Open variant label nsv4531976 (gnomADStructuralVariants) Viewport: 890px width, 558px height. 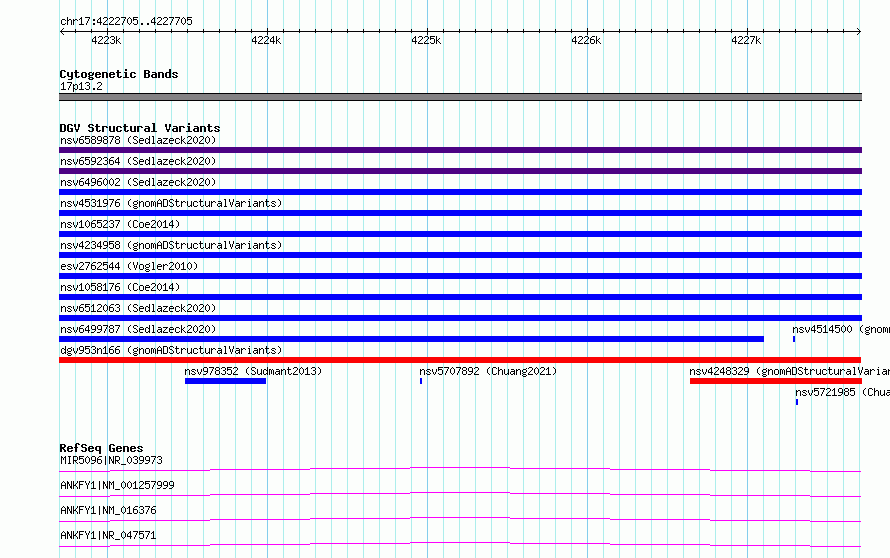[171, 203]
